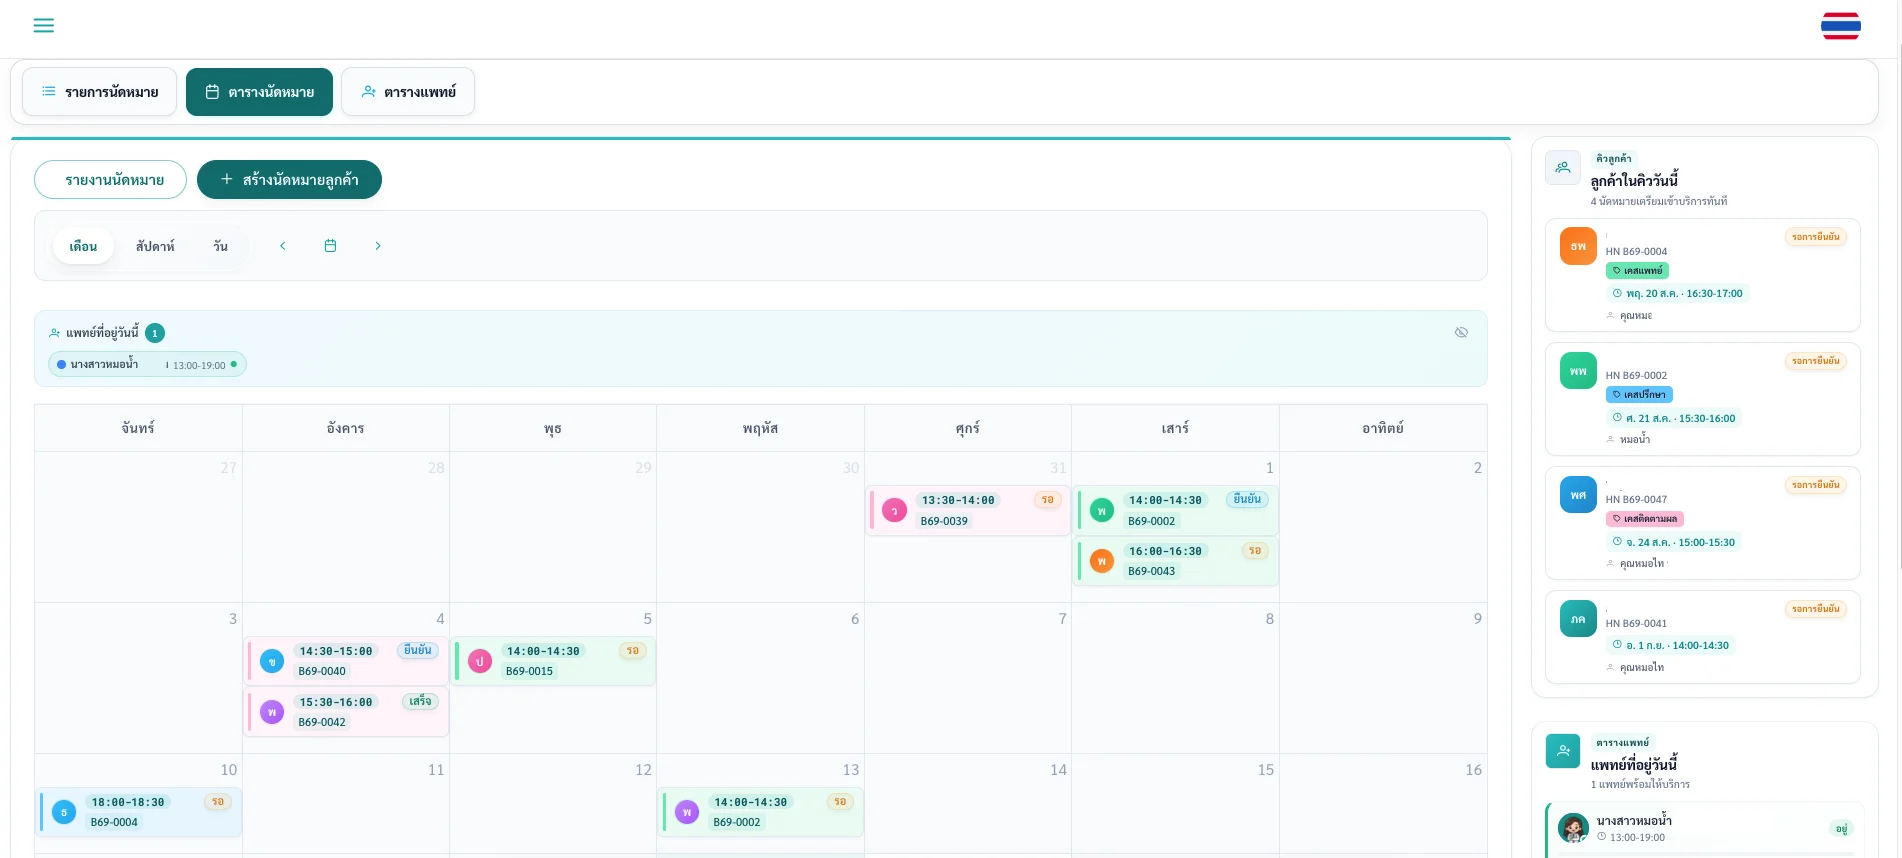Click "รอการยืนยัน" badge on HN B69-0041 queue card
This screenshot has height=858, width=1902.
point(1815,609)
